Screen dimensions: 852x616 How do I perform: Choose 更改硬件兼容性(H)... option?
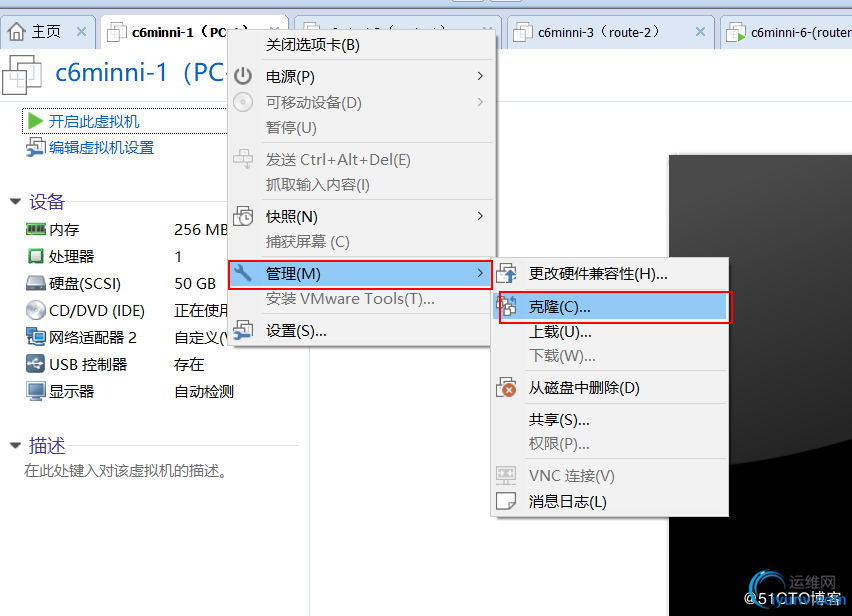(610, 273)
